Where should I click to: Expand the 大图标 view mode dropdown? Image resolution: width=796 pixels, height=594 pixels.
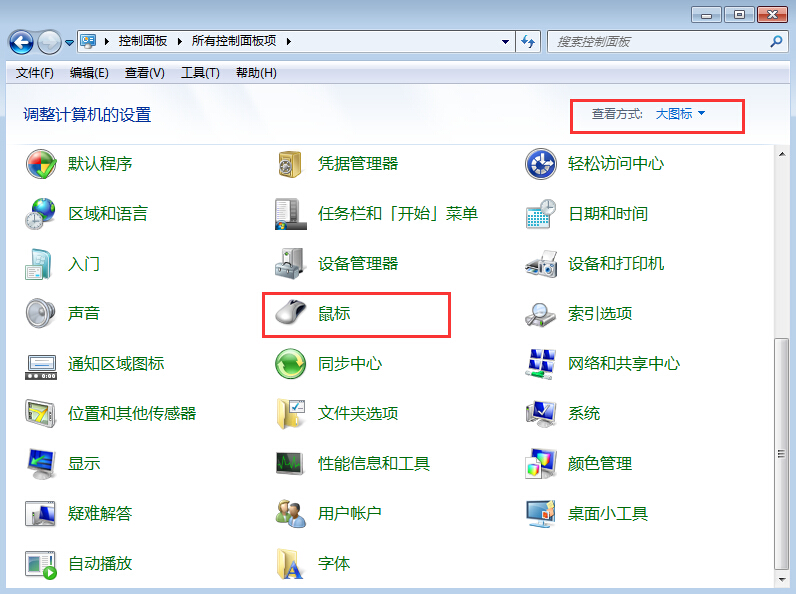[681, 114]
